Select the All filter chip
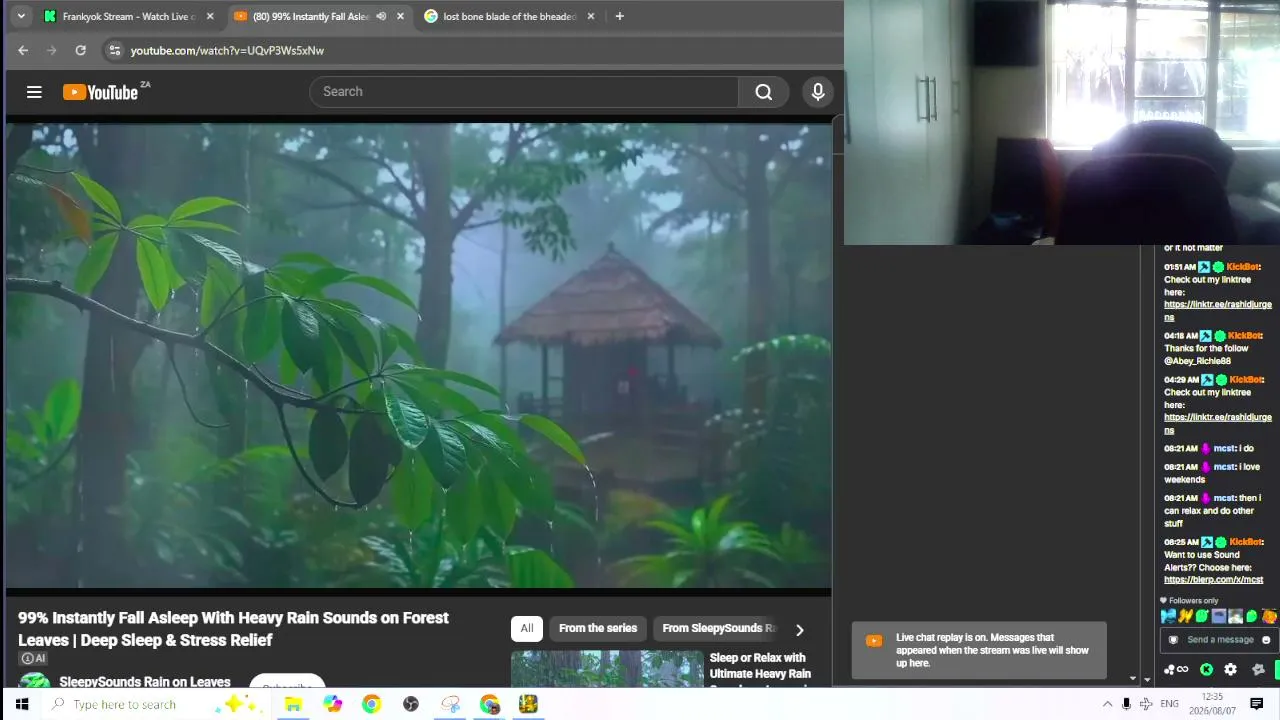The height and width of the screenshot is (720, 1280). coord(527,628)
